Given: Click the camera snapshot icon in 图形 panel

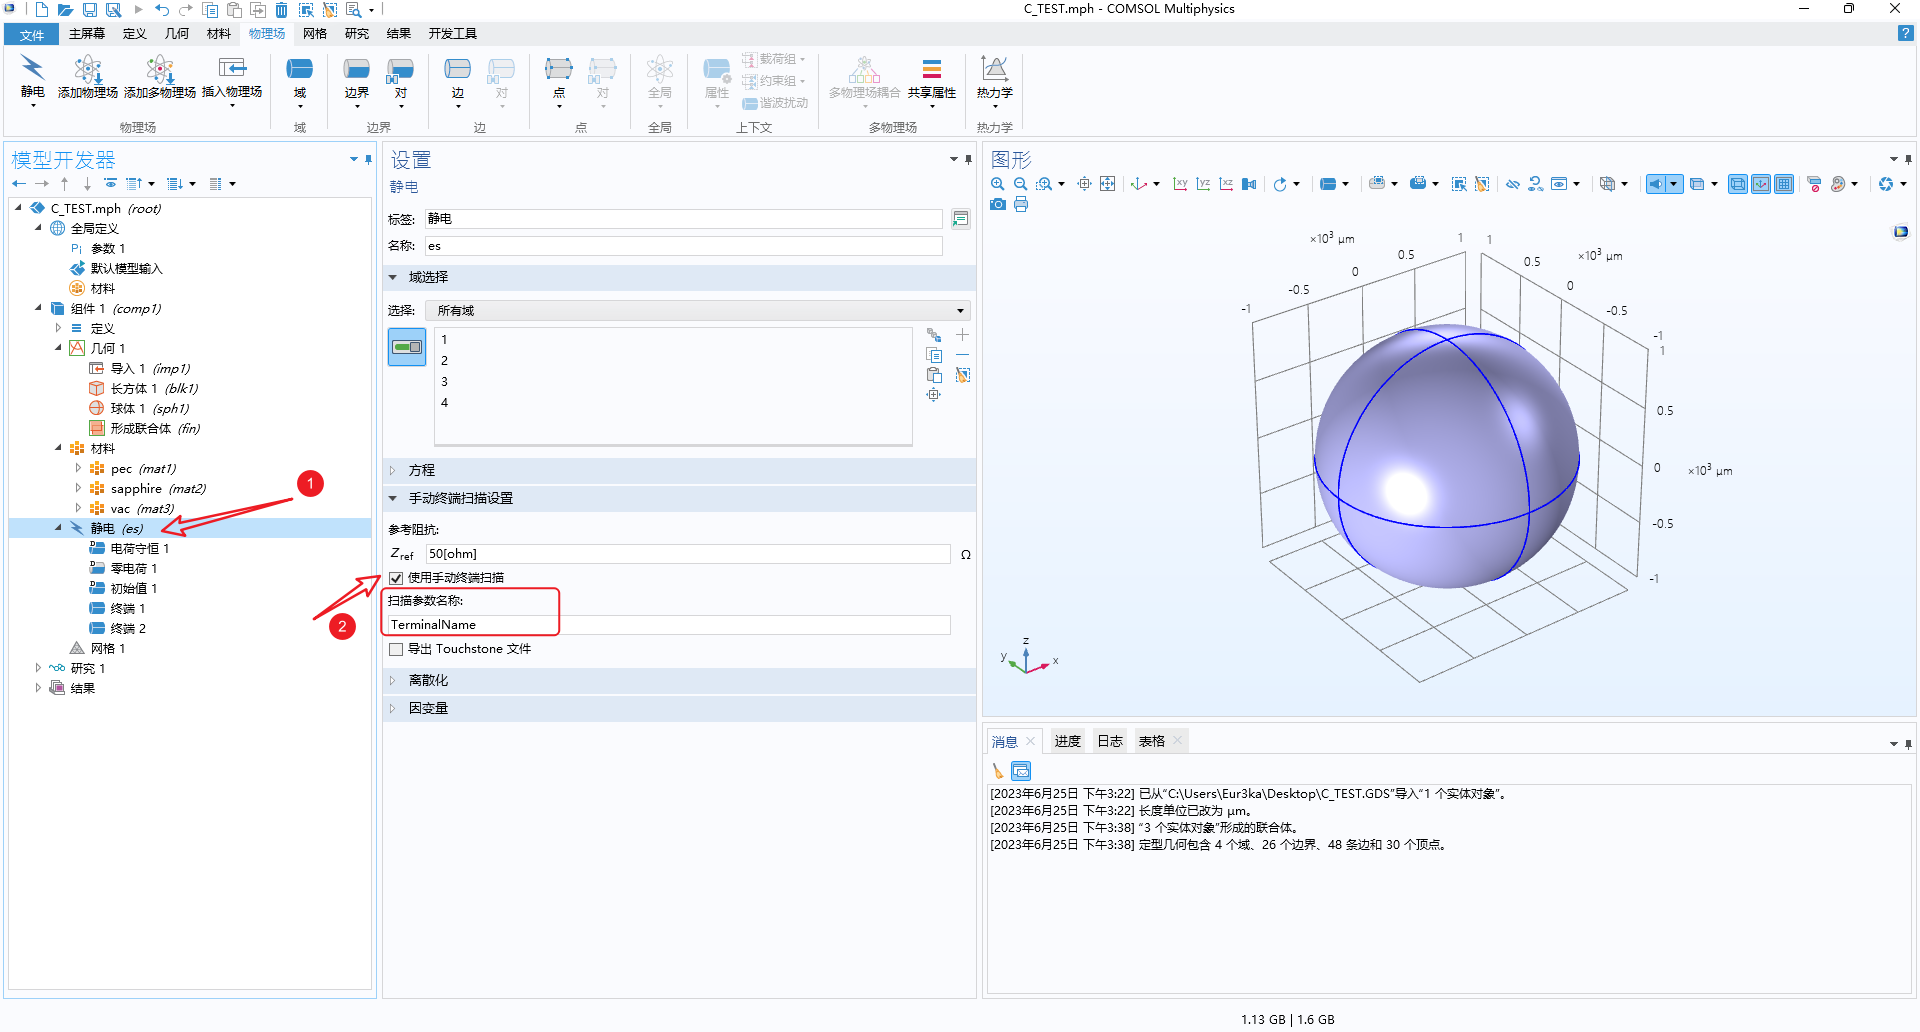Looking at the screenshot, I should point(998,205).
